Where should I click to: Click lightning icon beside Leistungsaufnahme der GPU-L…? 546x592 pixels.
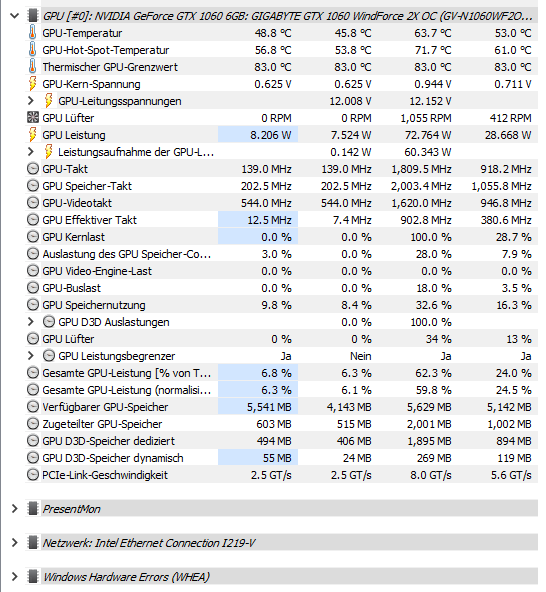point(49,152)
